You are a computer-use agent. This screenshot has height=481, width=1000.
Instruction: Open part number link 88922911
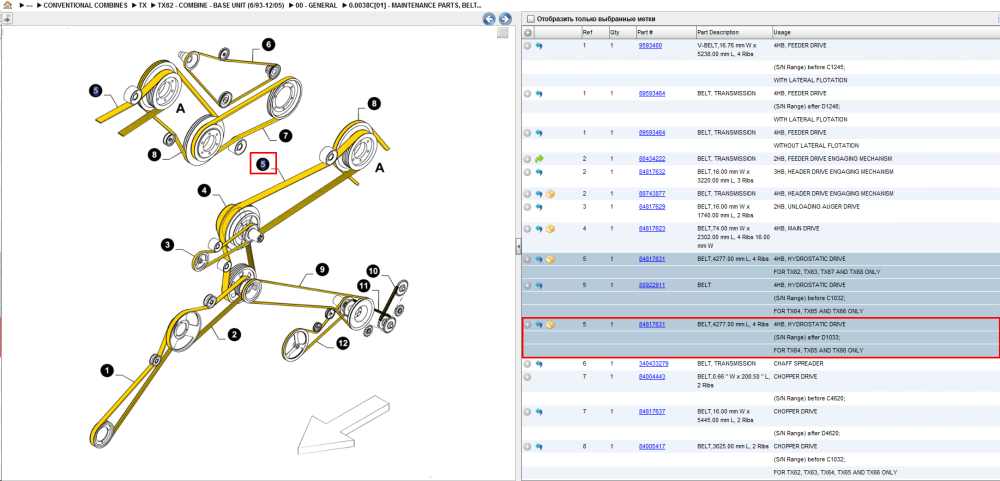(x=652, y=285)
